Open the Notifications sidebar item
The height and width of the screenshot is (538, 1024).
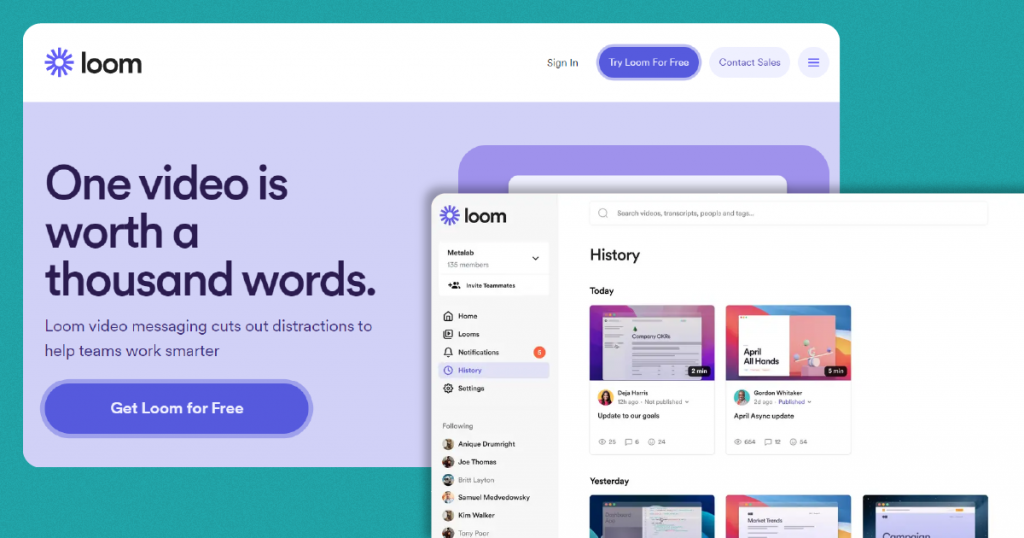(x=494, y=352)
